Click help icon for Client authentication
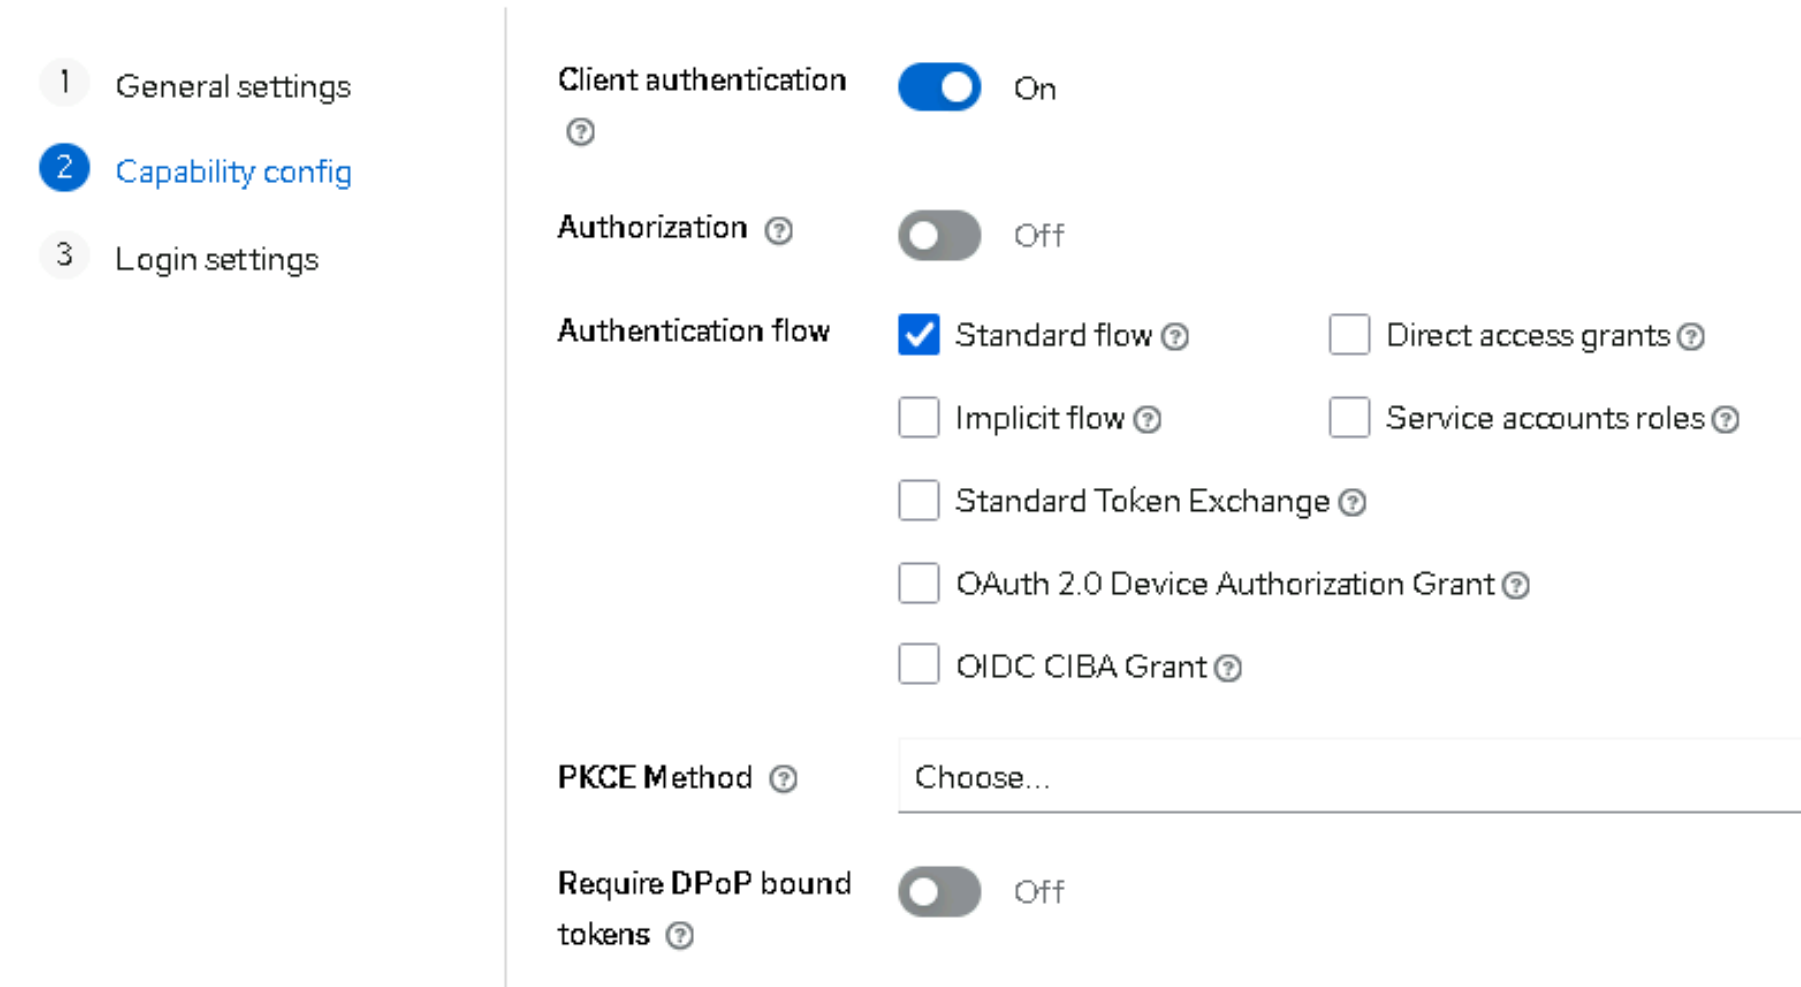The image size is (1801, 987). 580,132
